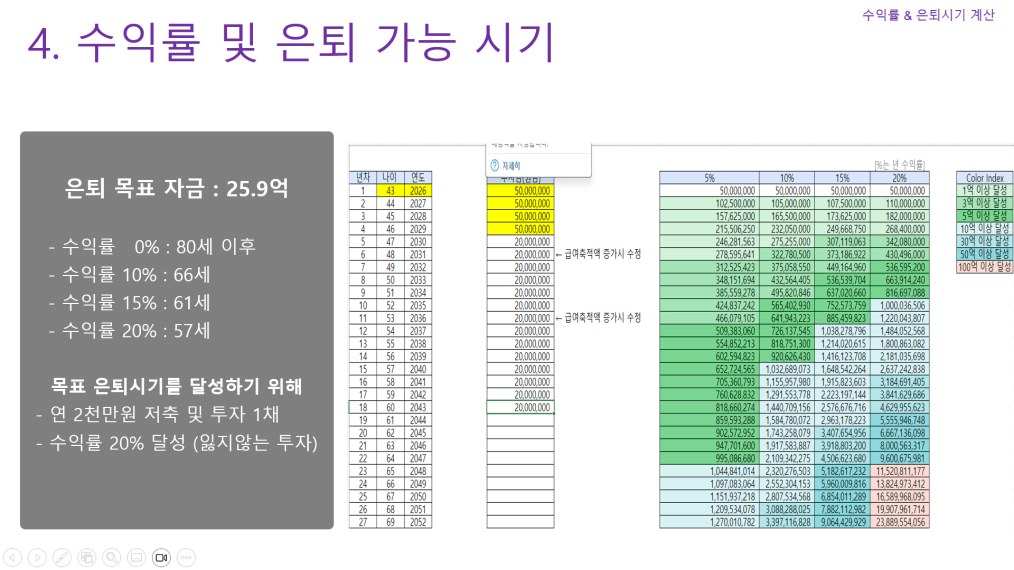This screenshot has width=1014, height=570.
Task: Select the age cell '57'
Action: pyautogui.click(x=390, y=369)
